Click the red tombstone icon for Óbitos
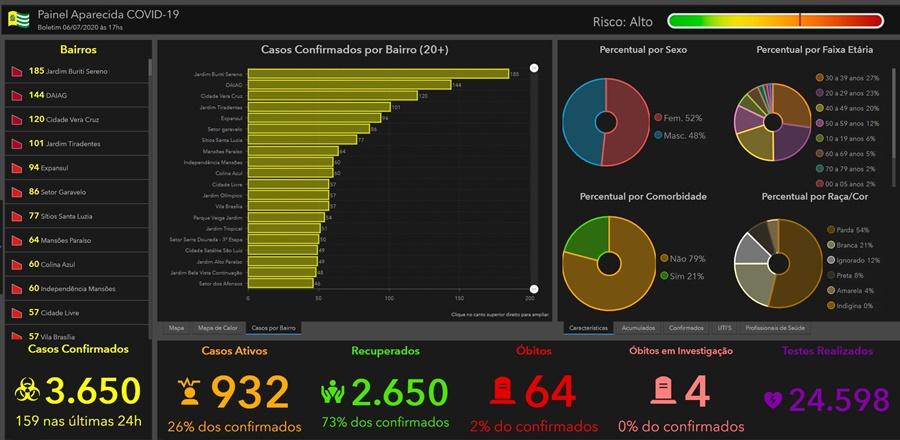 507,391
